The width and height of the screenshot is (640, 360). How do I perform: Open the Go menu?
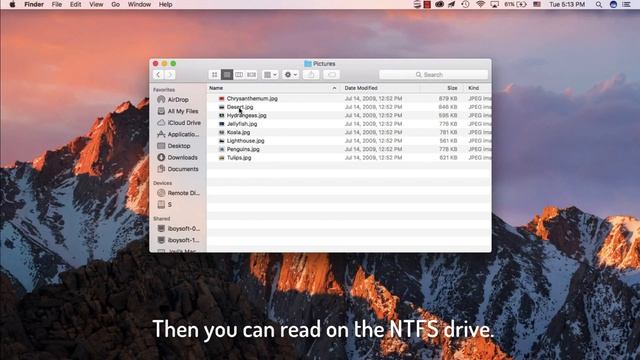coord(116,4)
